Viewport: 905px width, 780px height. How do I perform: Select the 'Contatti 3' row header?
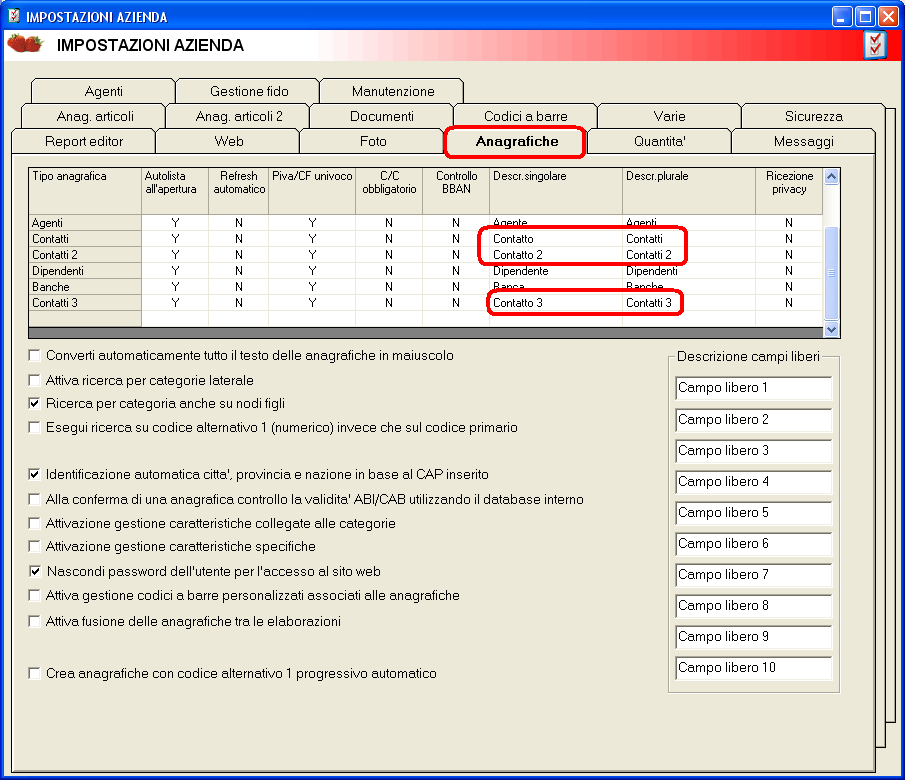84,303
